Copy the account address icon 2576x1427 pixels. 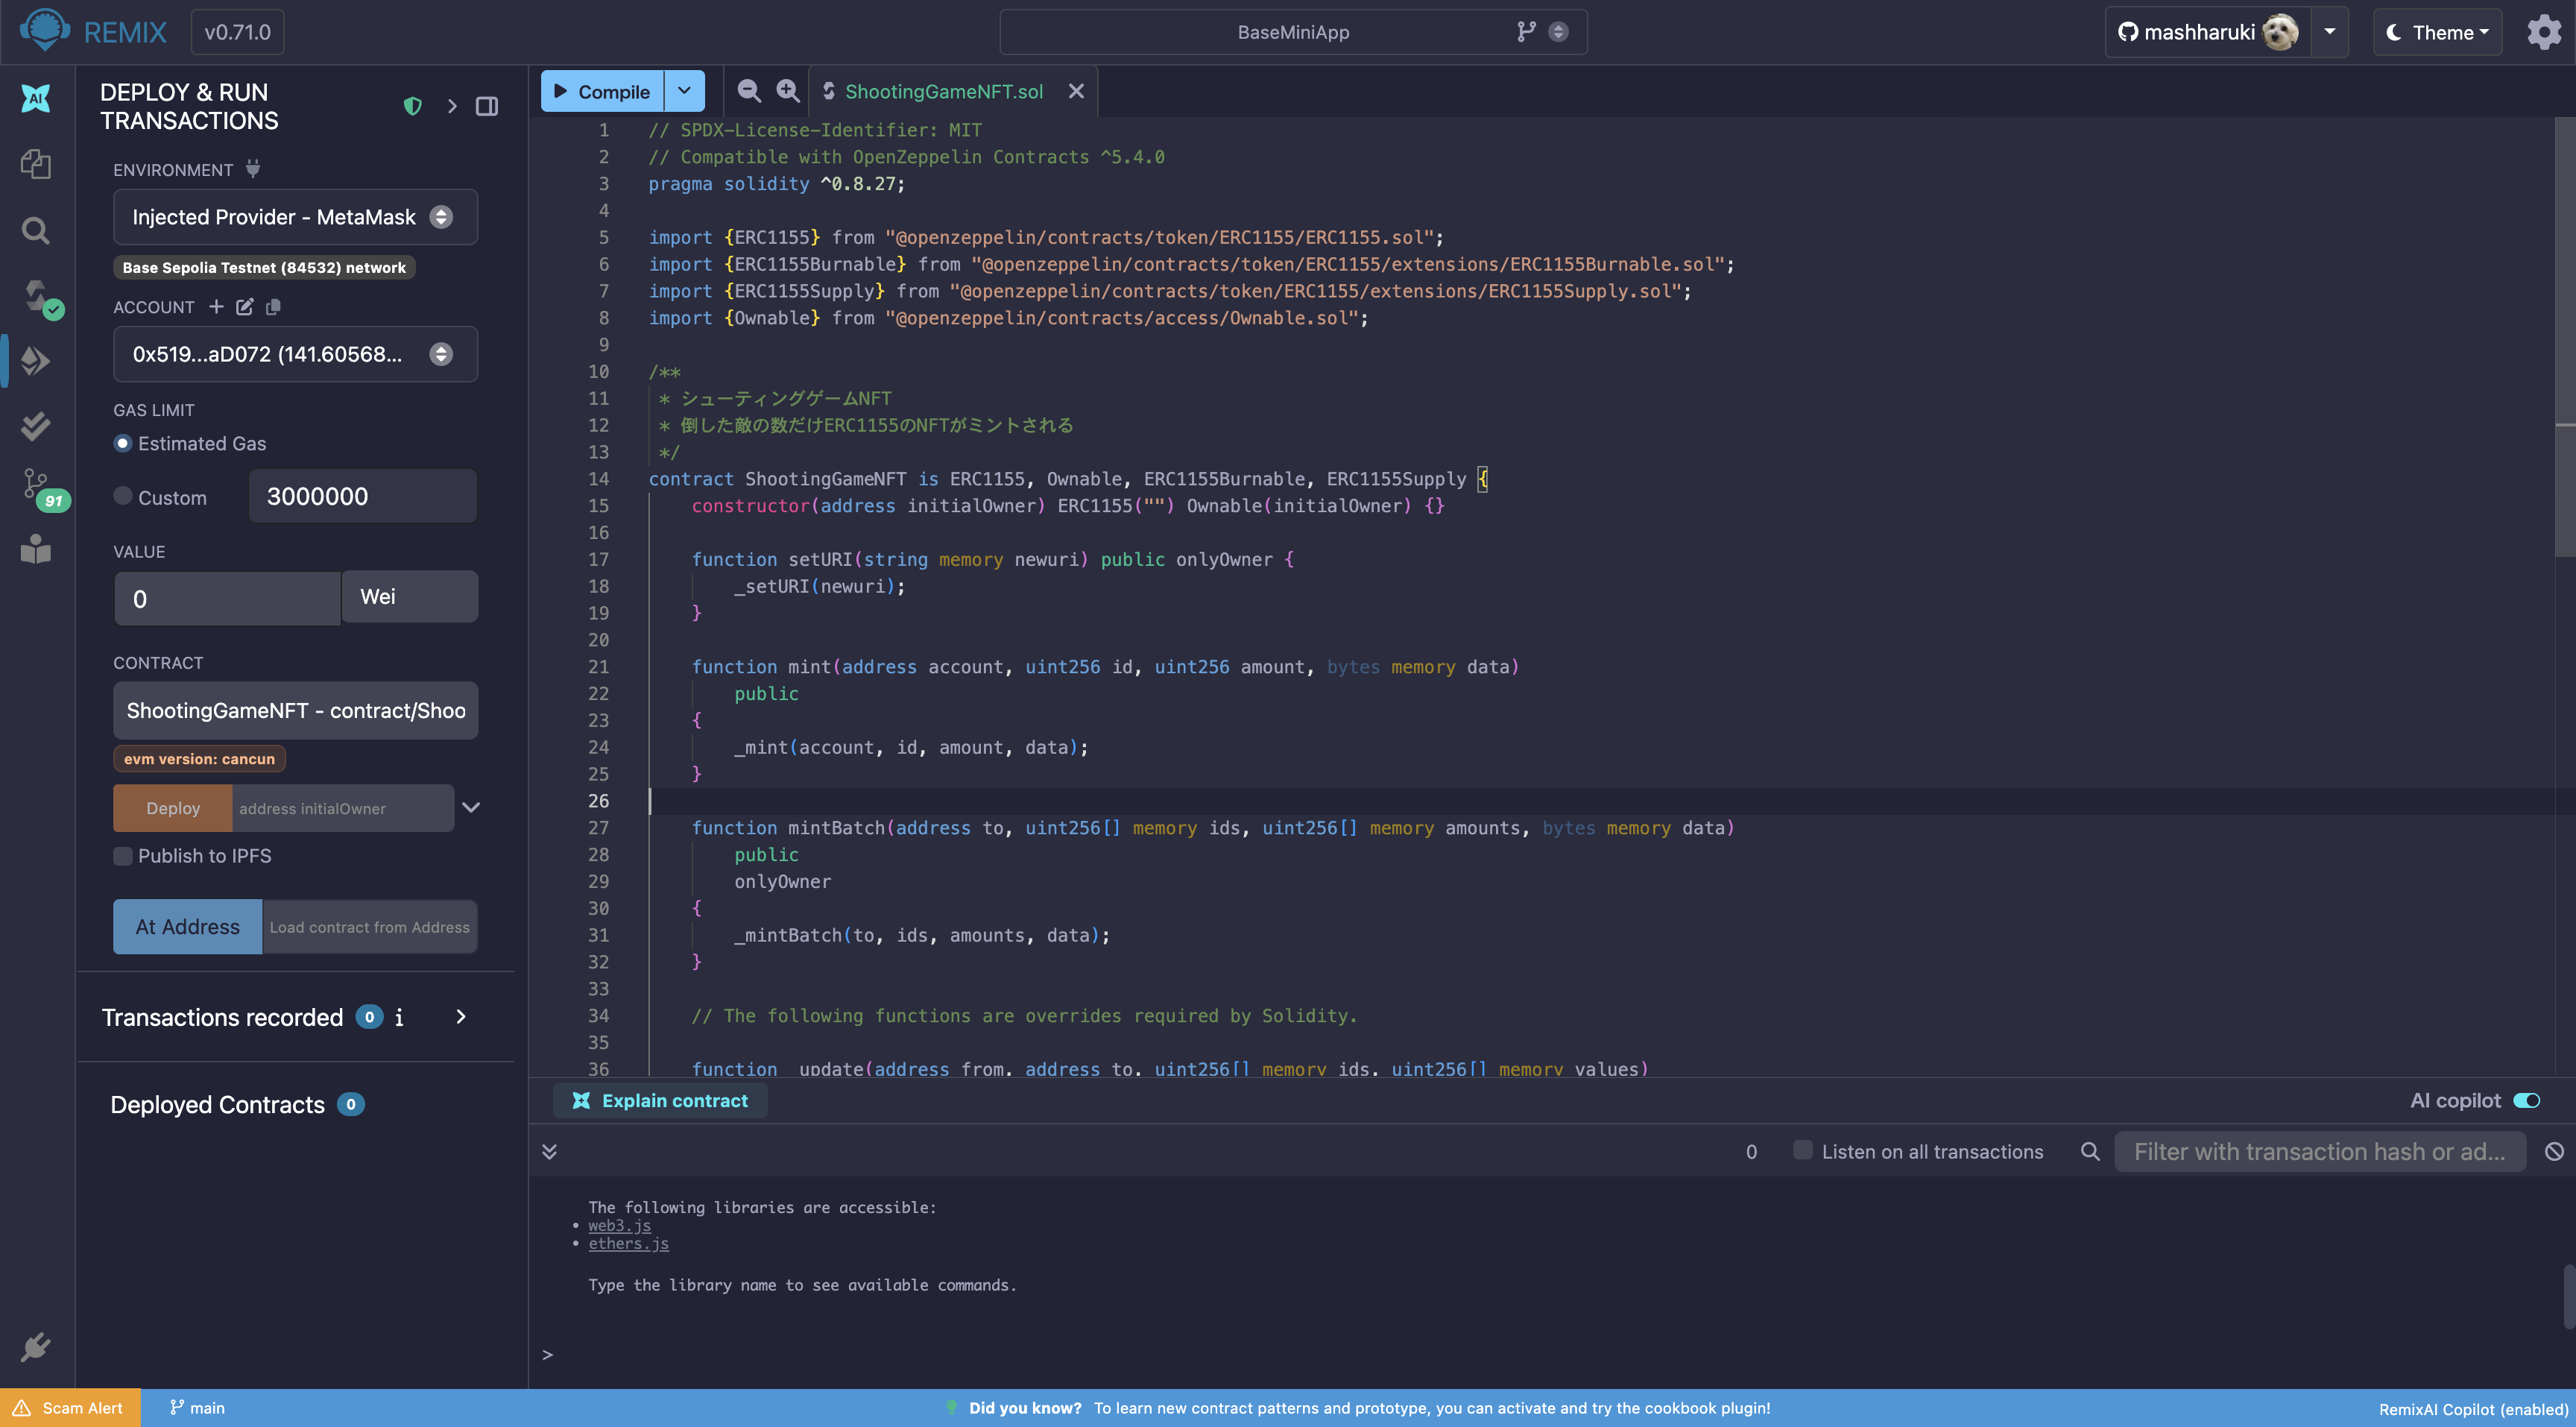[273, 307]
